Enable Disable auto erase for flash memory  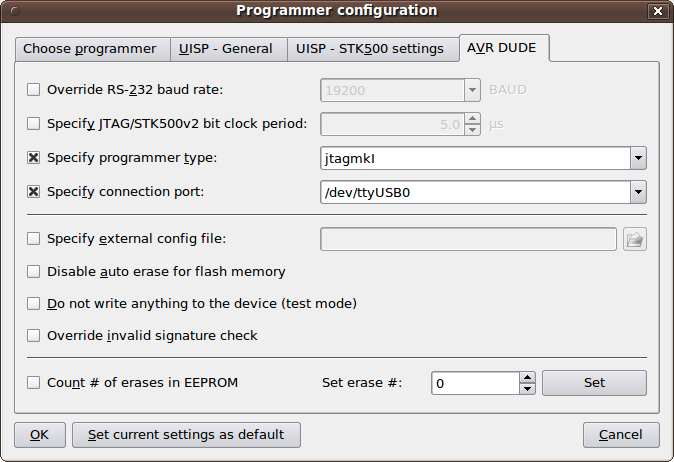click(34, 272)
